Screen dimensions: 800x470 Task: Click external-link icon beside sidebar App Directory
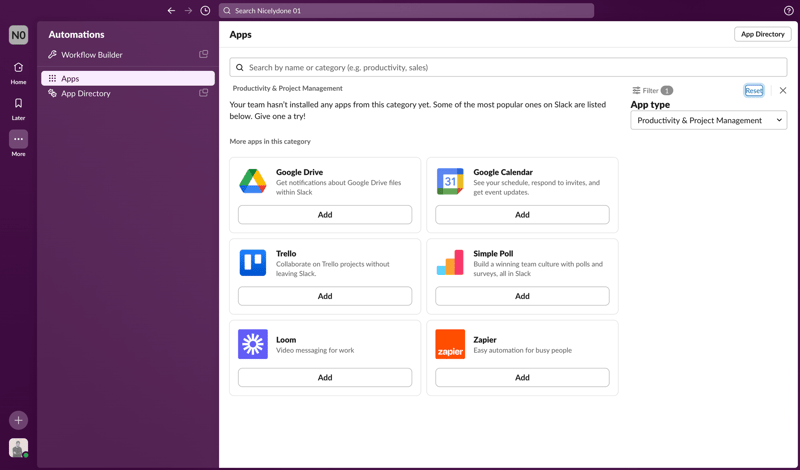[204, 93]
